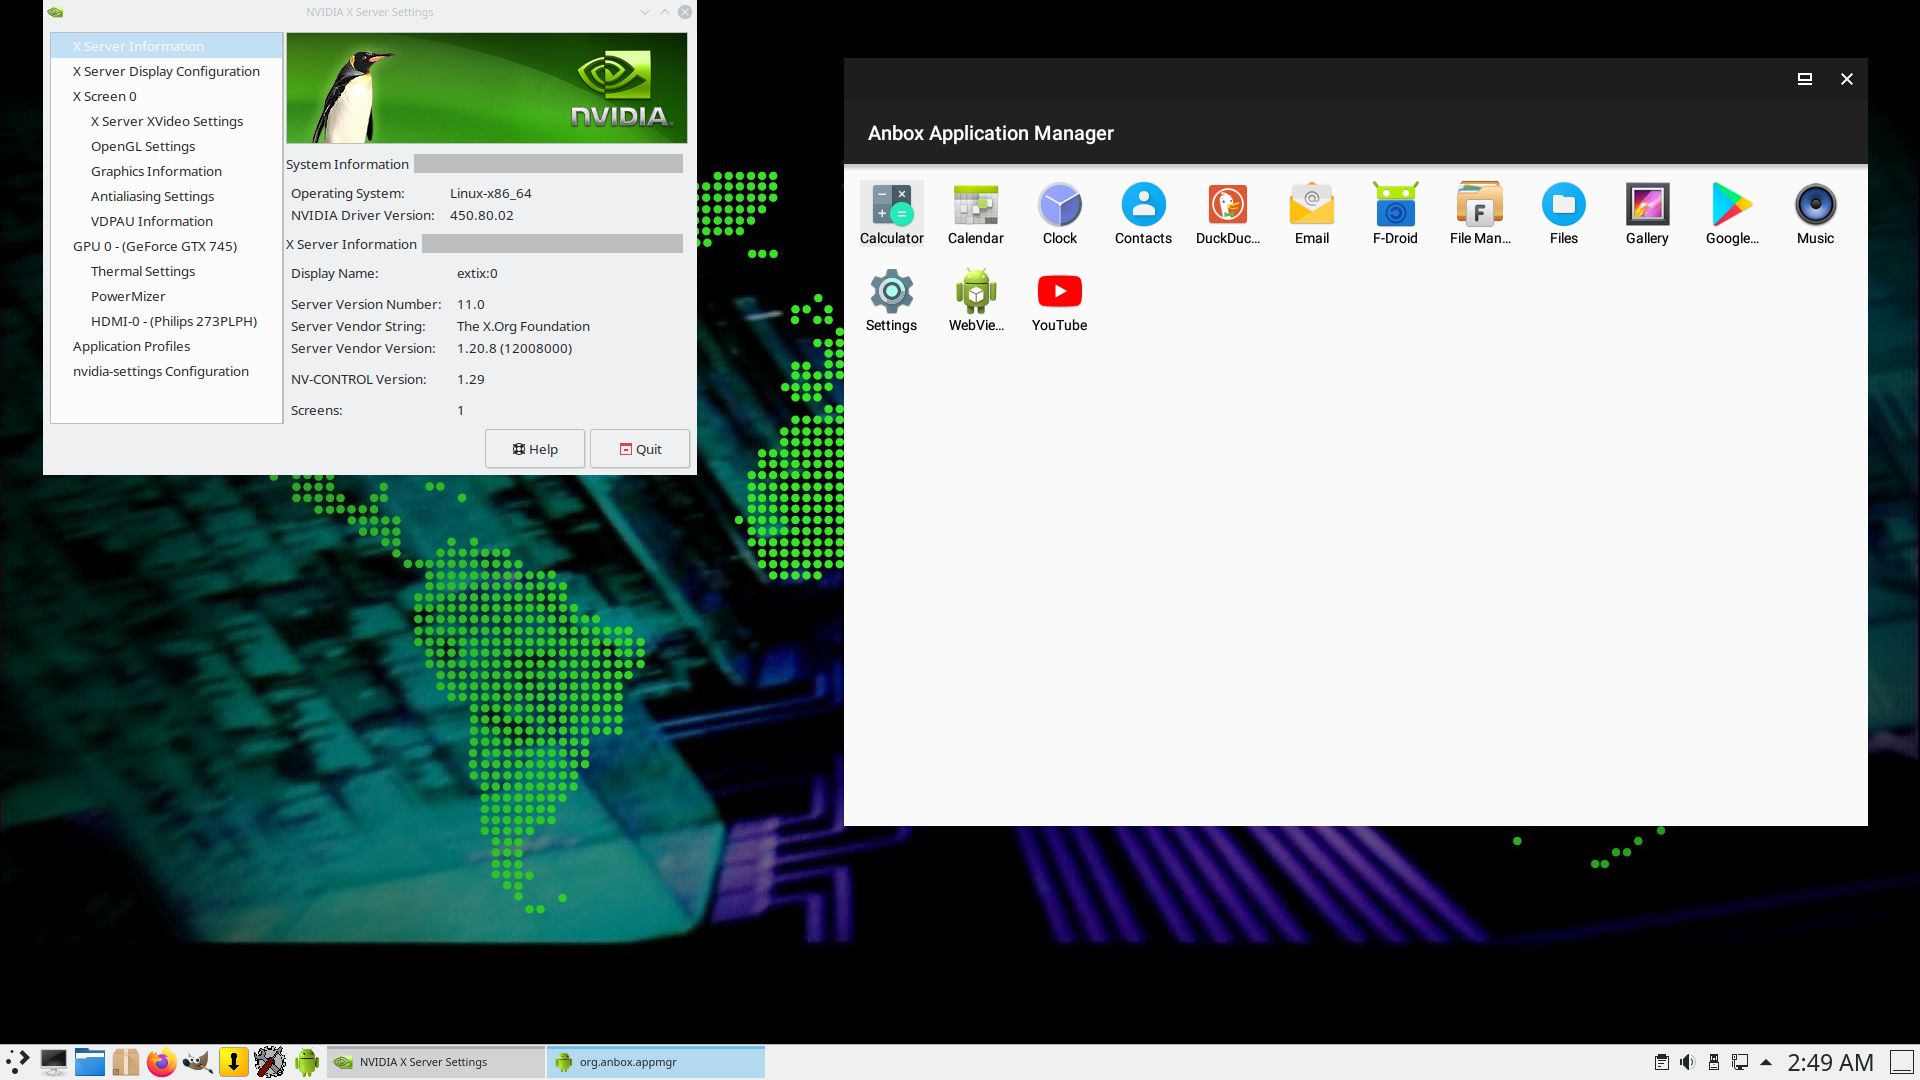Viewport: 1920px width, 1080px height.
Task: Open the KDE application launcher
Action: [18, 1062]
